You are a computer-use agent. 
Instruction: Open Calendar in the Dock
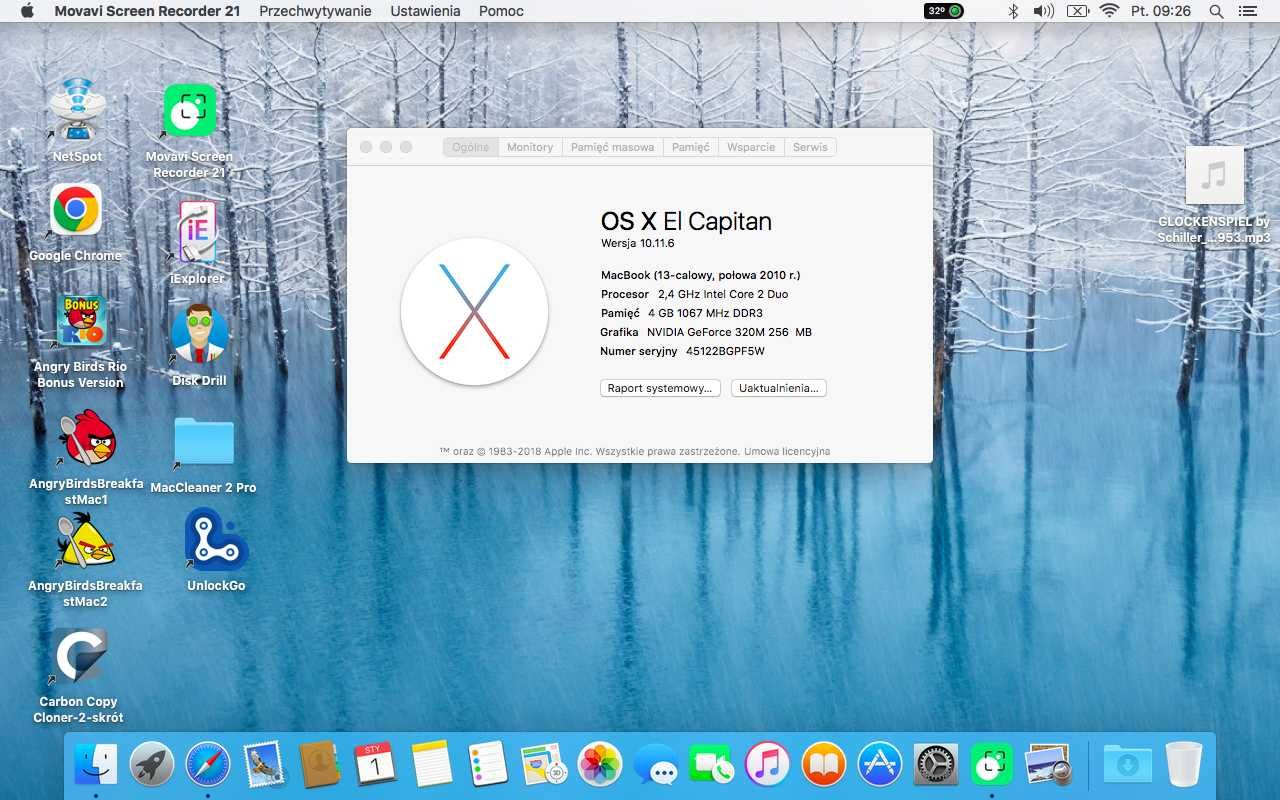click(x=375, y=765)
